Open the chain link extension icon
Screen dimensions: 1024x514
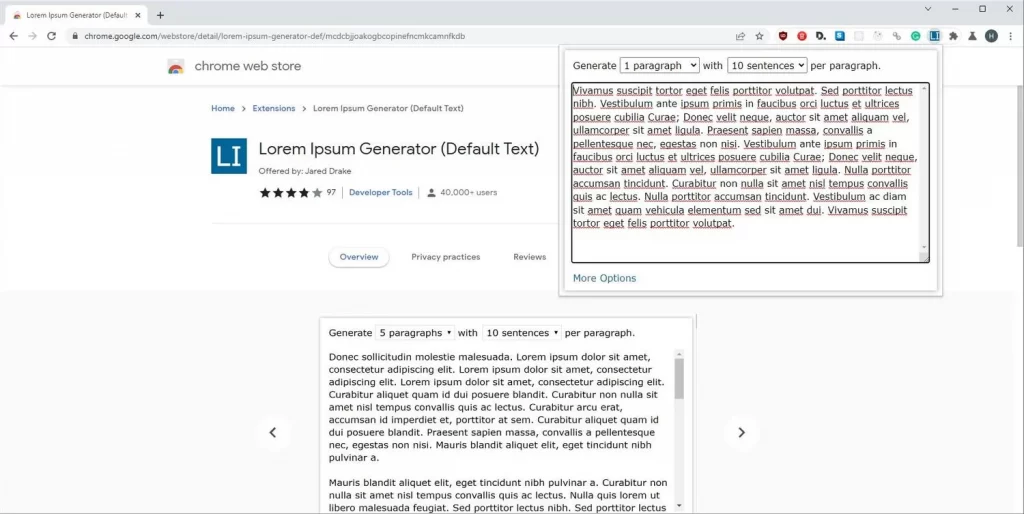tap(897, 36)
